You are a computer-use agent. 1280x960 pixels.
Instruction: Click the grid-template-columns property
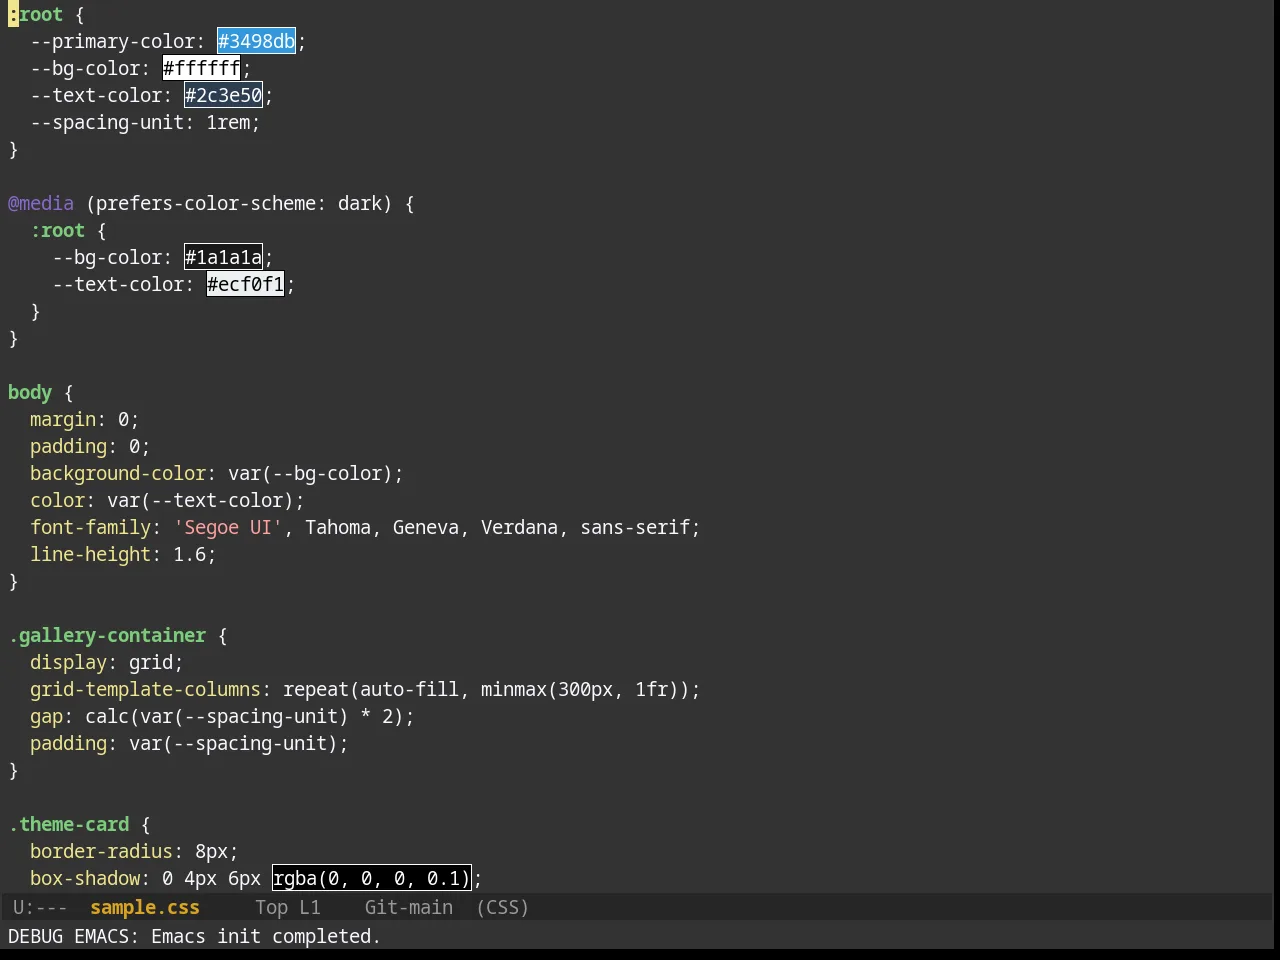point(145,689)
